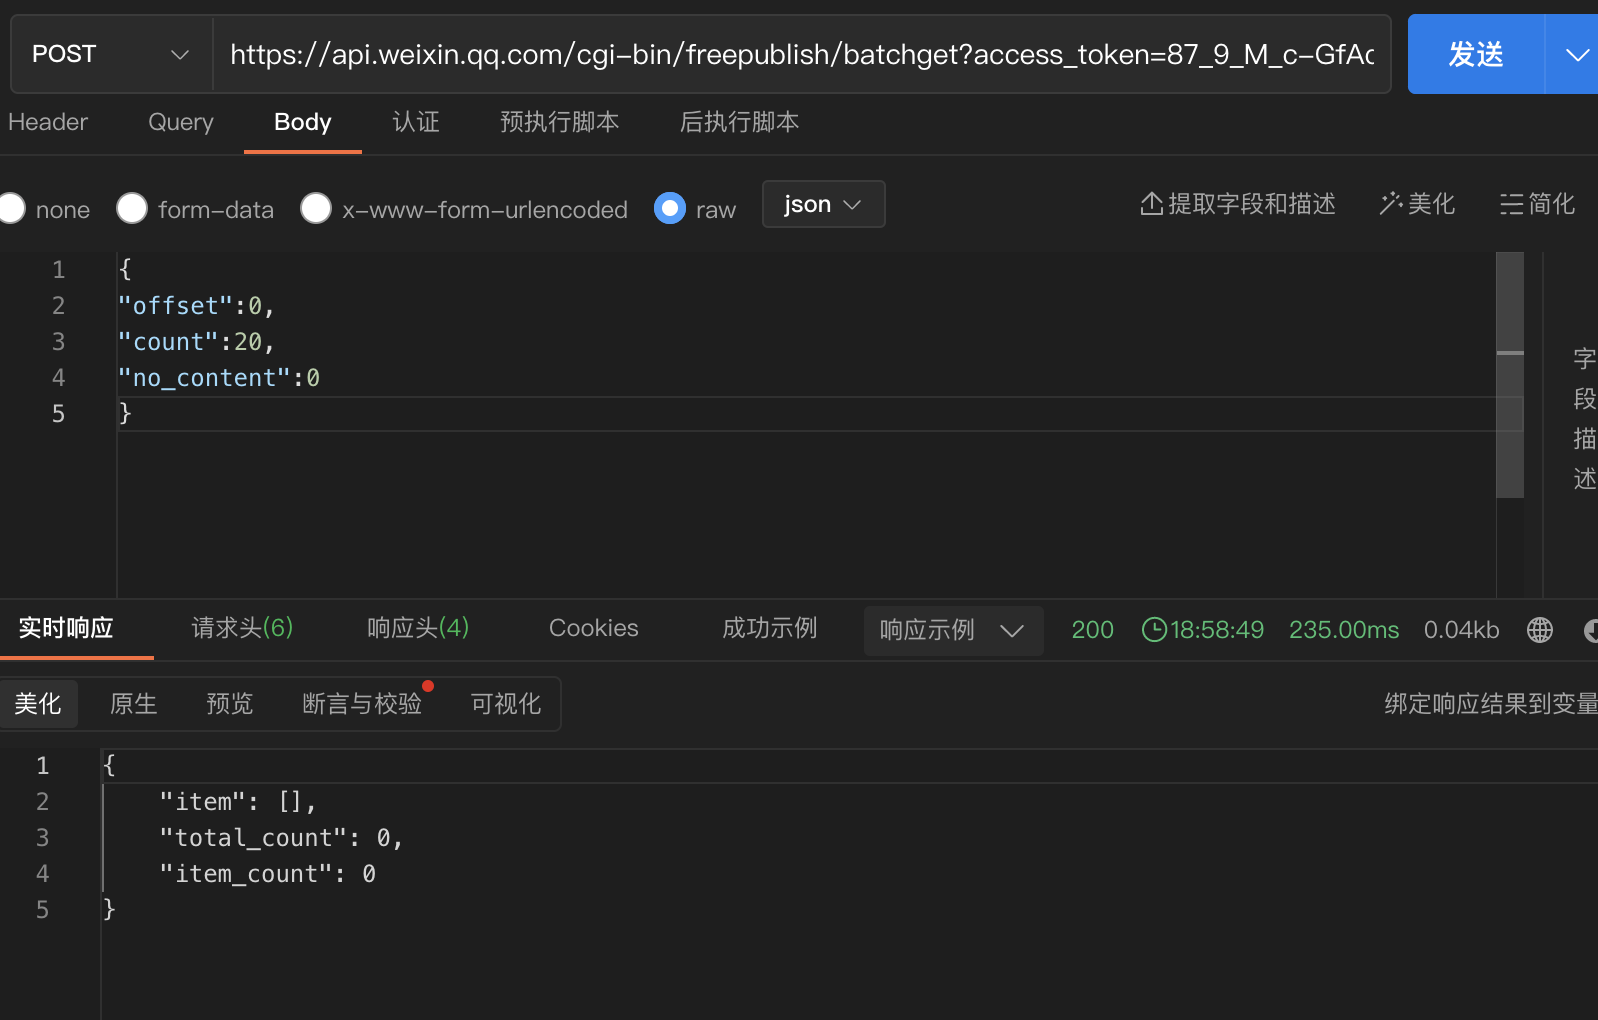Click the request URL input field

(x=802, y=54)
